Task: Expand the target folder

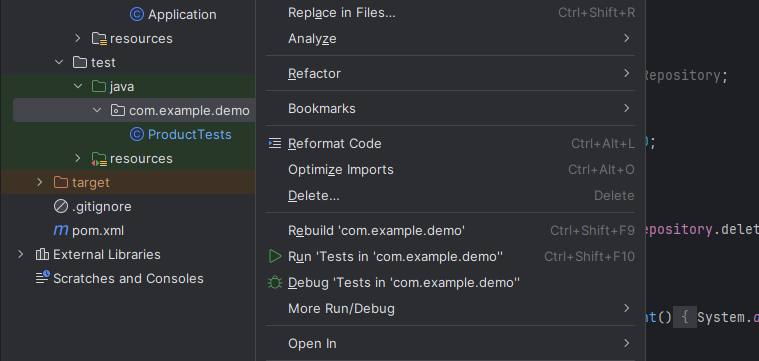Action: (40, 182)
